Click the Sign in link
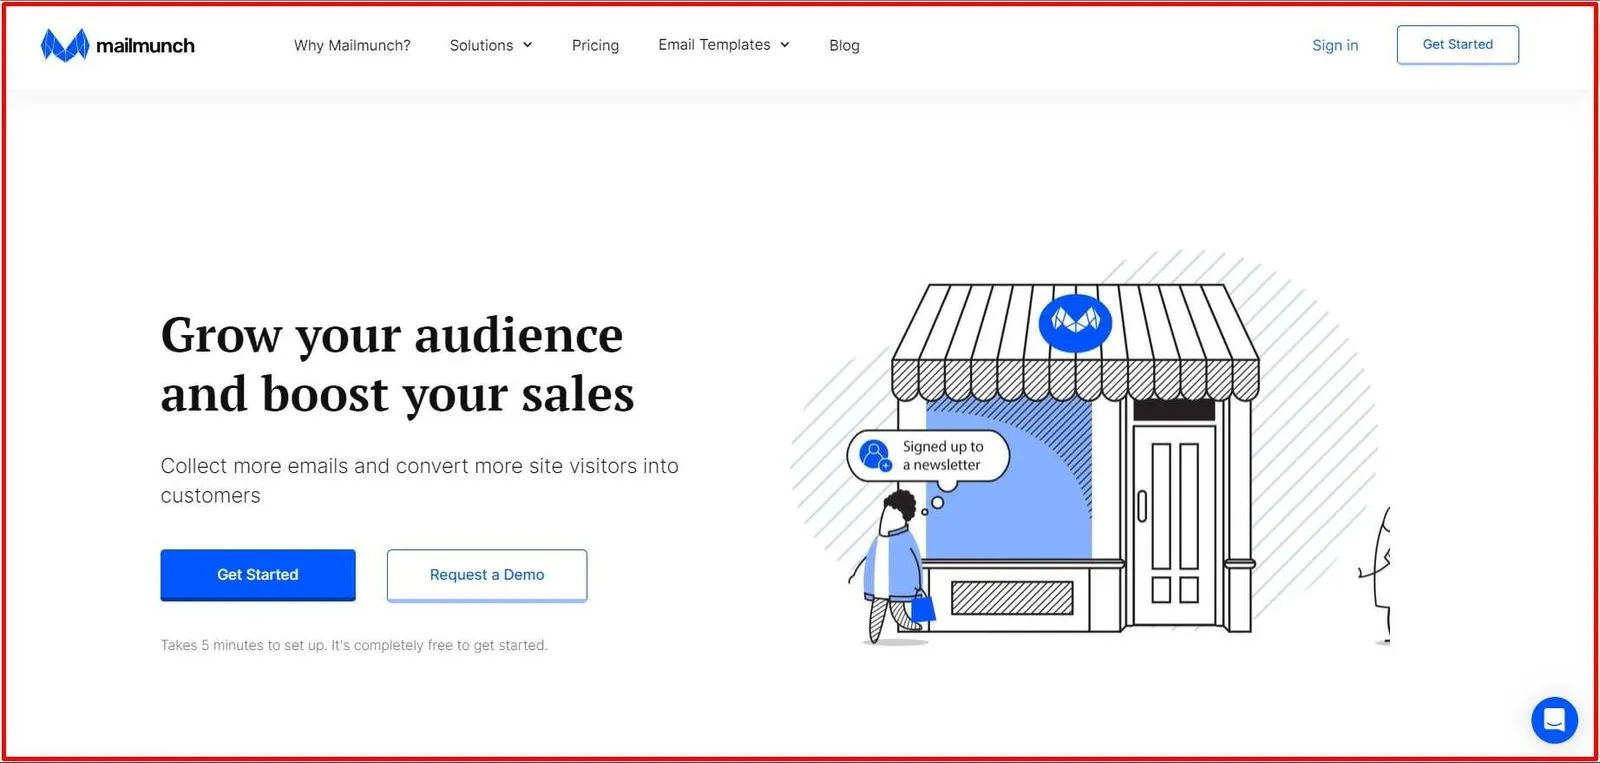The image size is (1600, 763). [1335, 45]
